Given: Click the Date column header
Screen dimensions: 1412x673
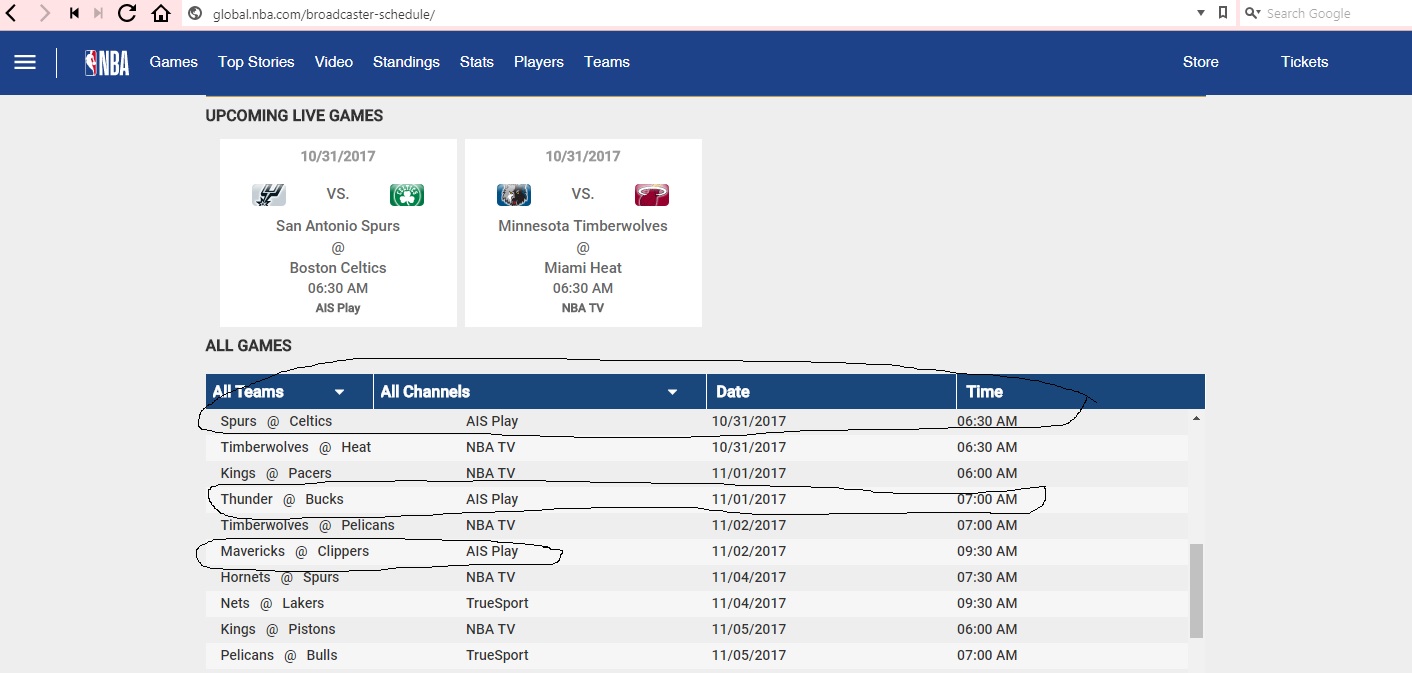Looking at the screenshot, I should point(831,392).
